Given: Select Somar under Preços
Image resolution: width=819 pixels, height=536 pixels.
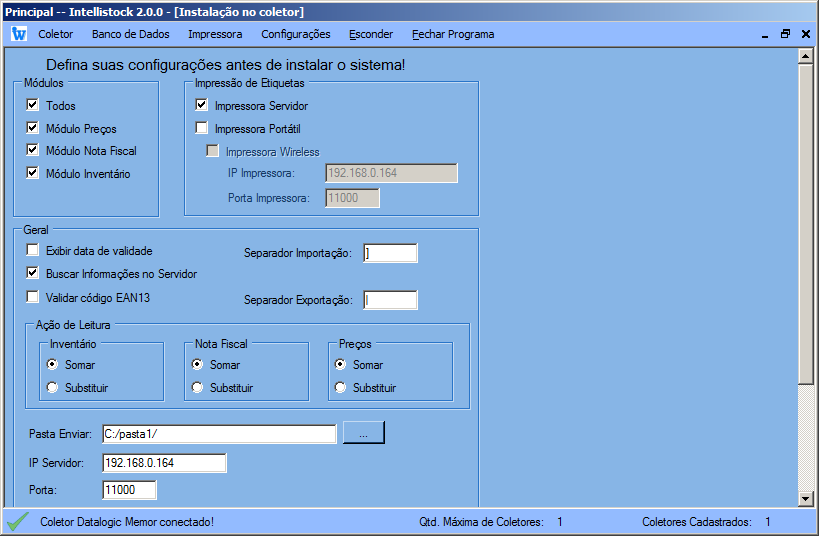Looking at the screenshot, I should 340,364.
